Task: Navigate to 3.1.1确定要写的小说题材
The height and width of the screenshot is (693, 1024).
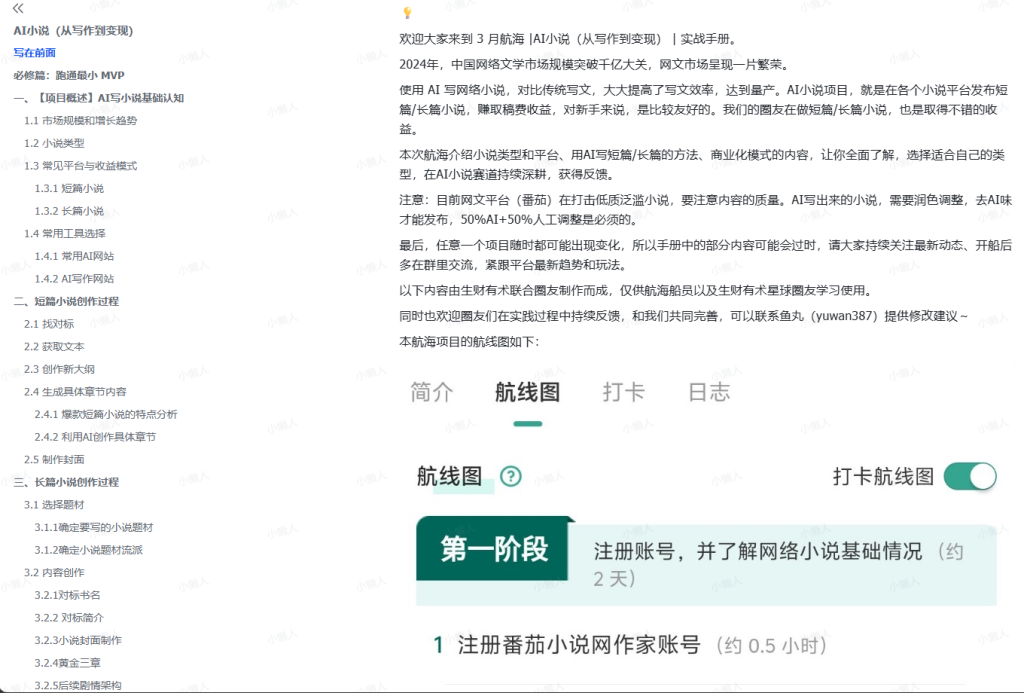Action: (93, 527)
